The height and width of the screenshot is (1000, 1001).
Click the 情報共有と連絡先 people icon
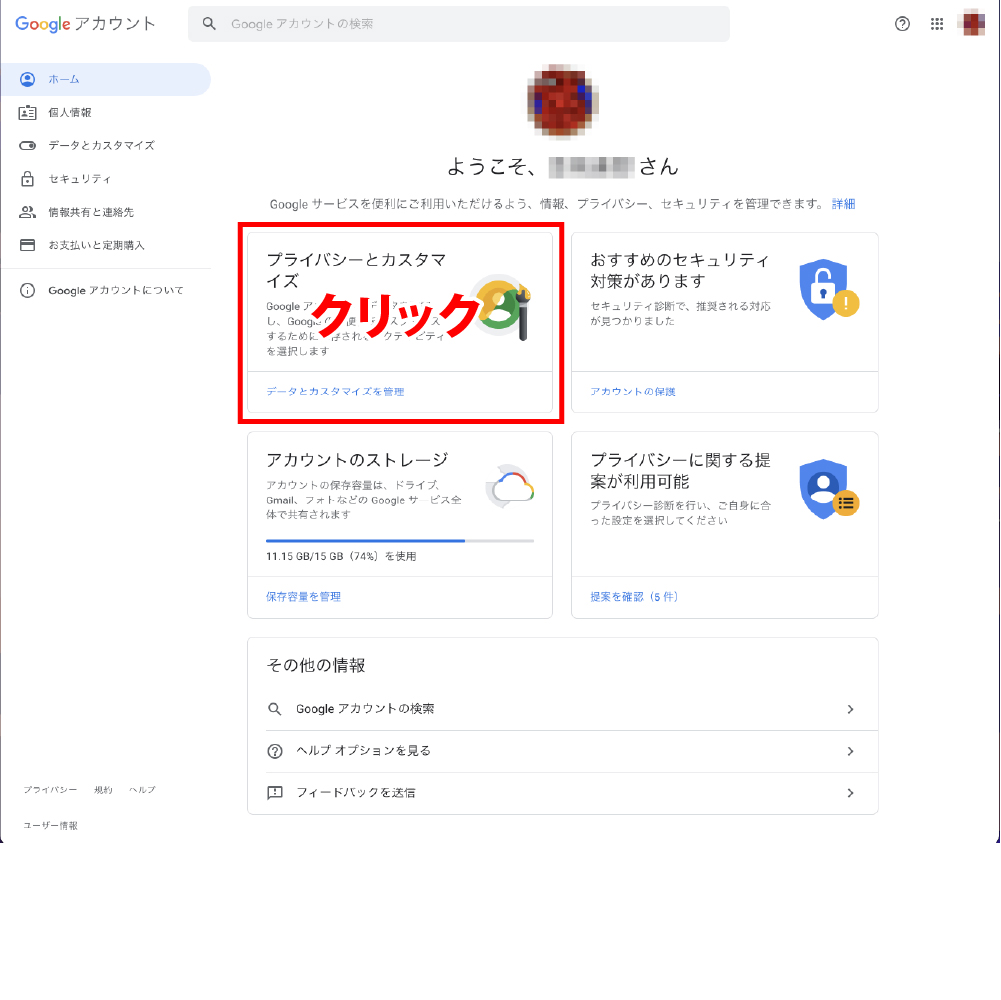coord(27,212)
